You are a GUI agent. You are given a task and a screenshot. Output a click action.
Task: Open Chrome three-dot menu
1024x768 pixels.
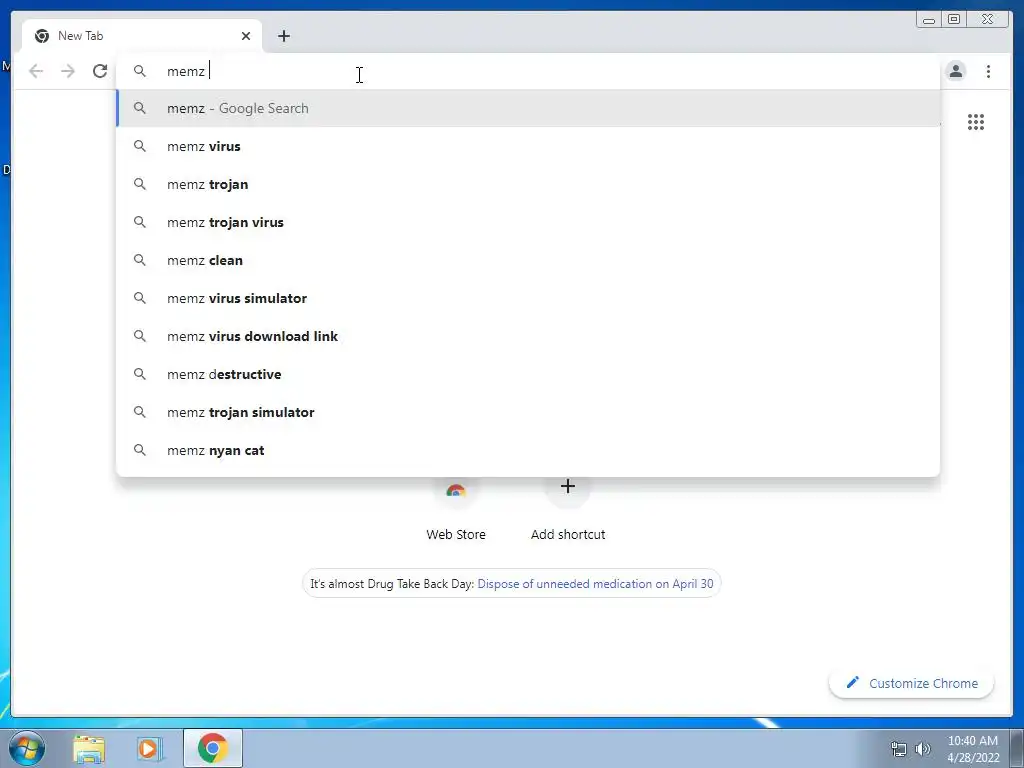point(988,71)
